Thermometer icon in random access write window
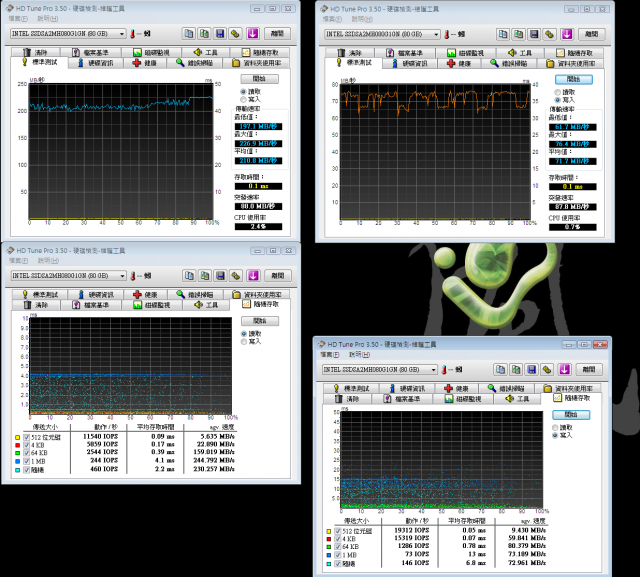 (444, 370)
